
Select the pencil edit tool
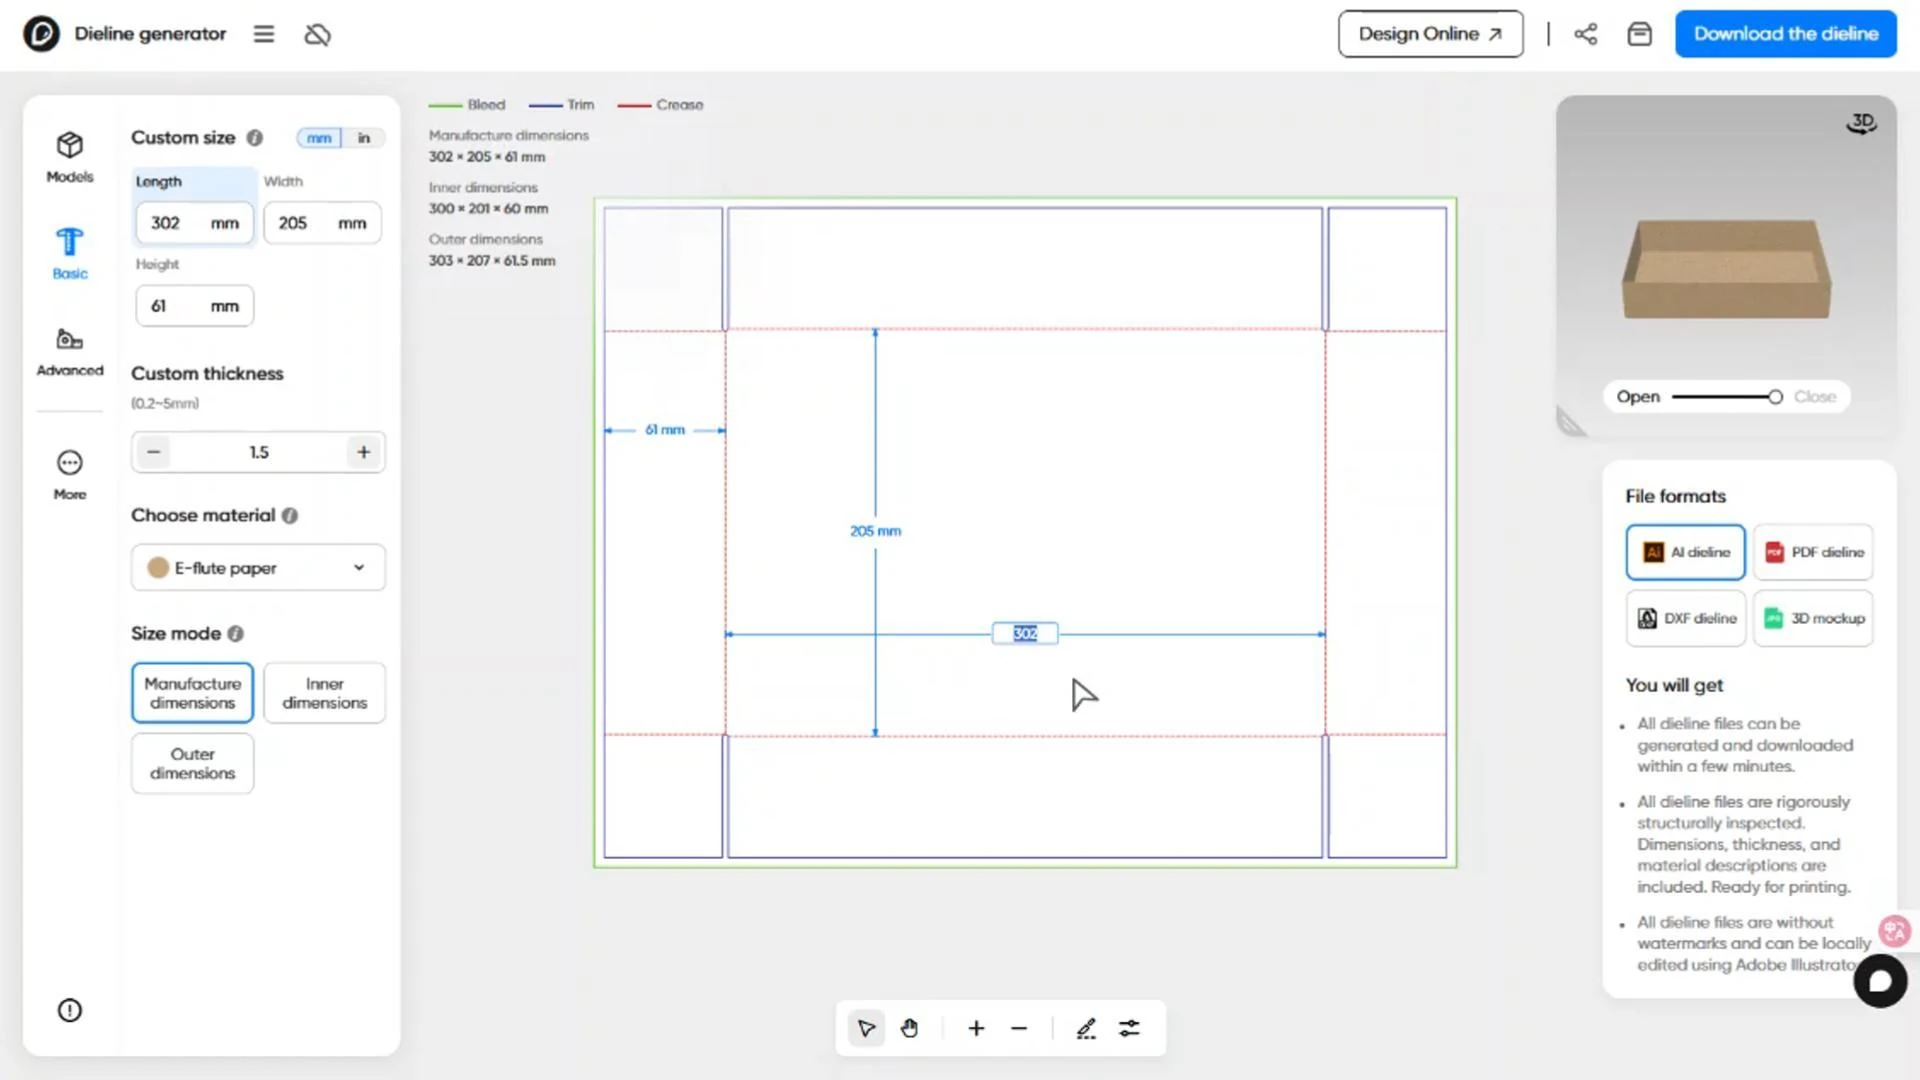pos(1086,1028)
